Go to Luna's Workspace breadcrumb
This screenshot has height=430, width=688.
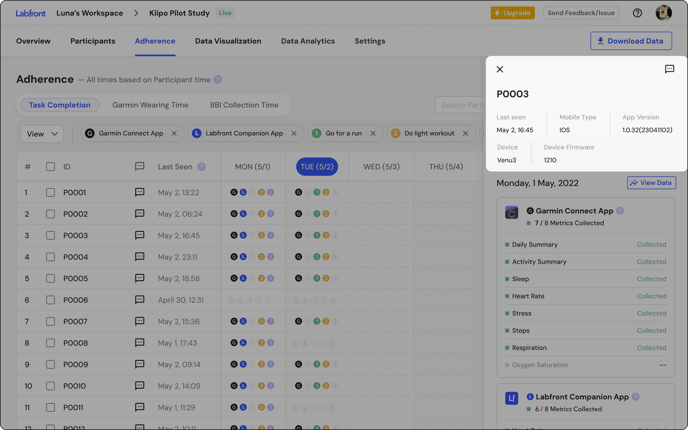tap(90, 13)
